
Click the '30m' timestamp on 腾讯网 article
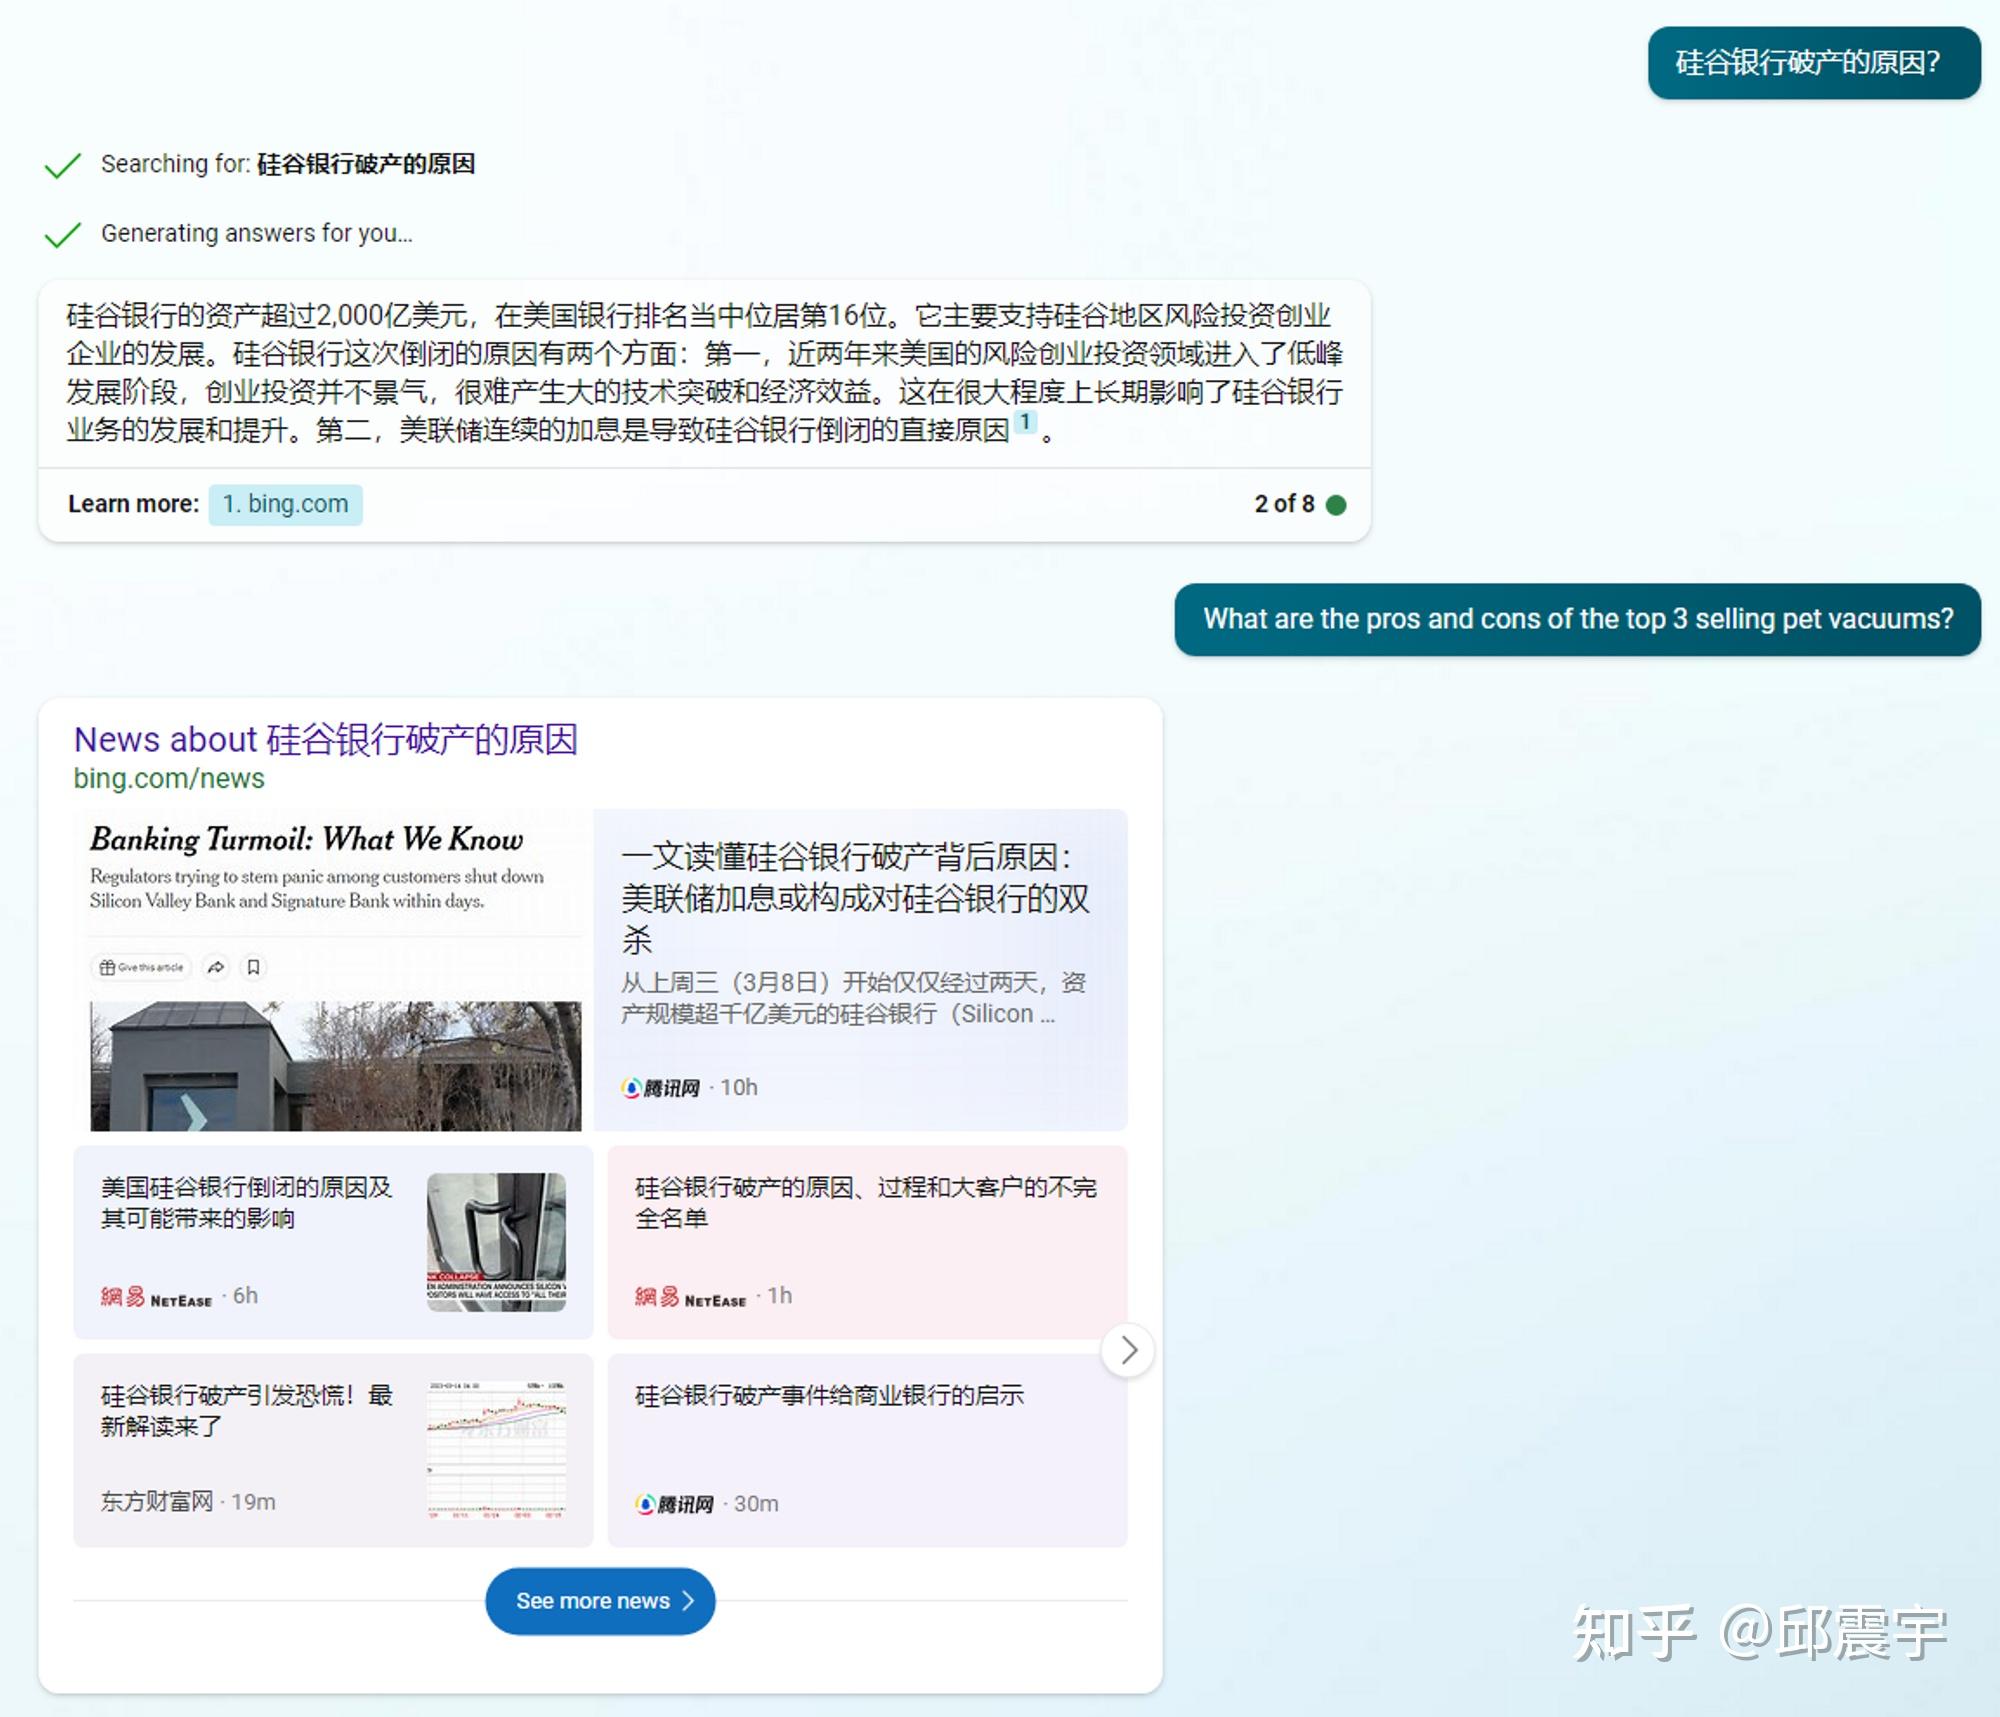pyautogui.click(x=756, y=1504)
